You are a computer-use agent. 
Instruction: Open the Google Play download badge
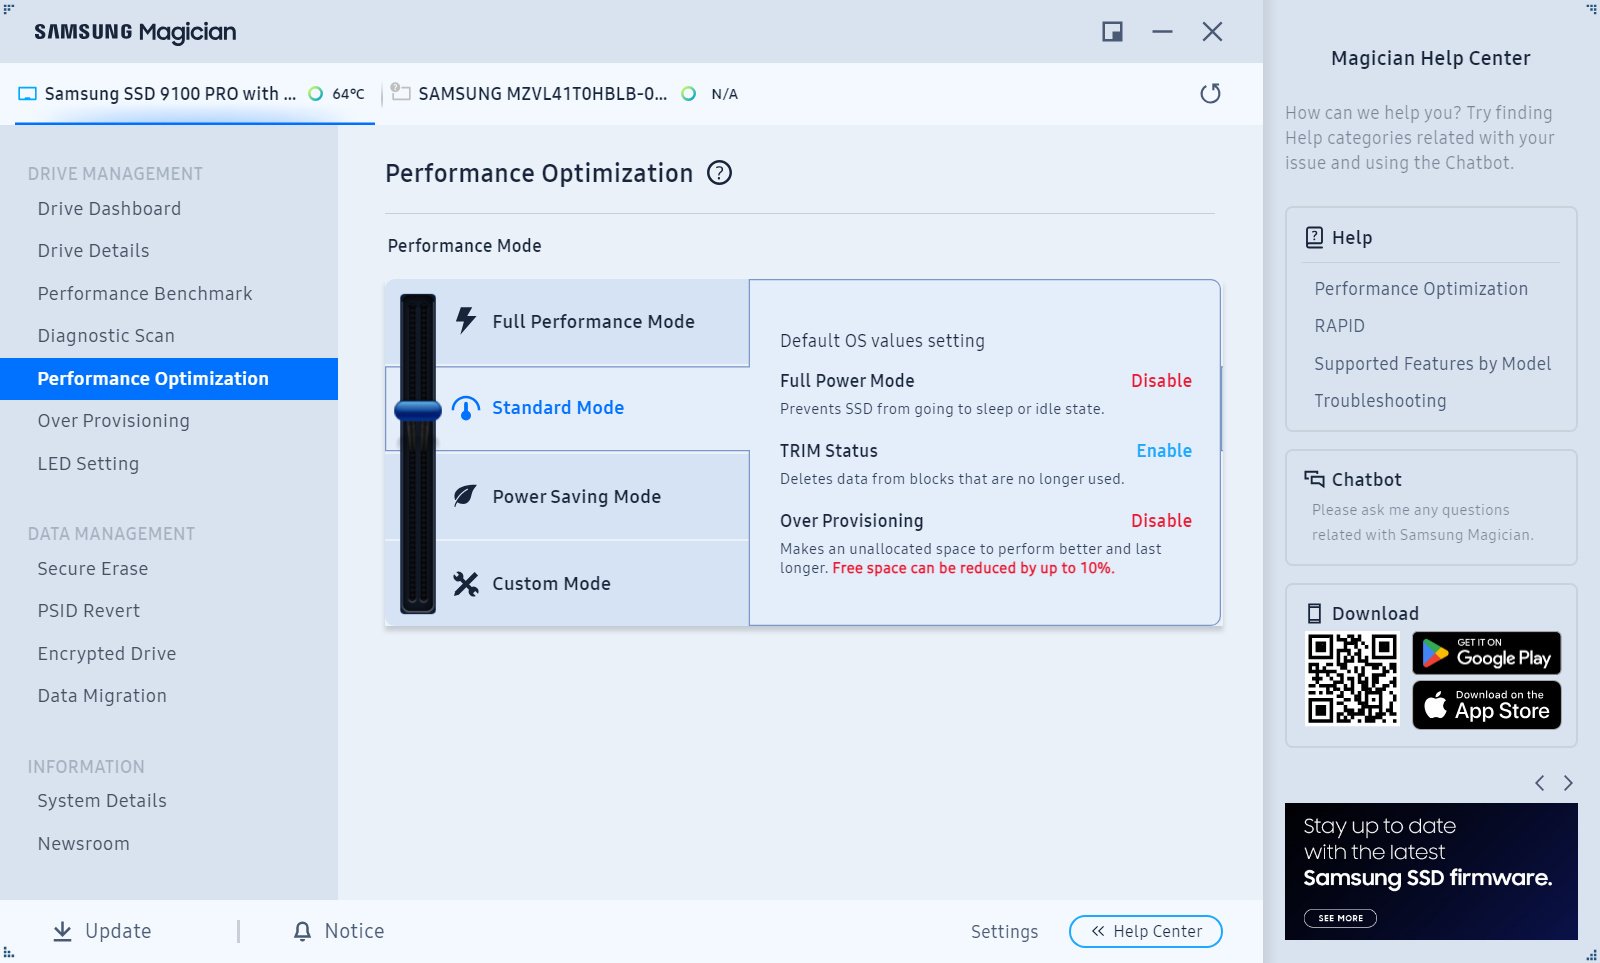click(1486, 653)
